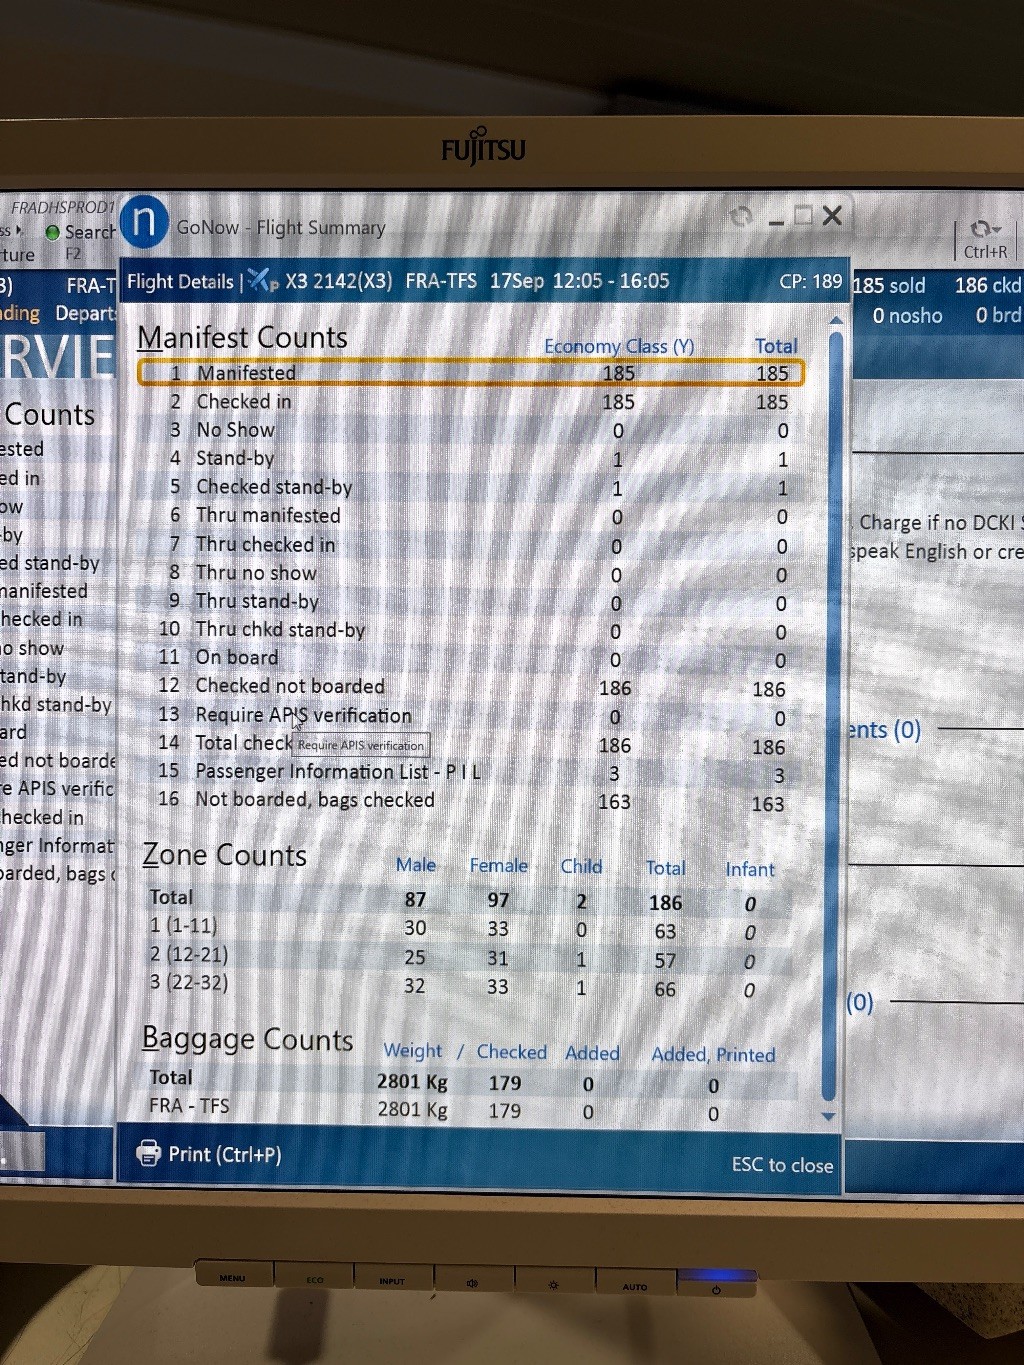Click the Print (Ctrl+P) button
Screen dimensions: 1024x1365
210,1154
